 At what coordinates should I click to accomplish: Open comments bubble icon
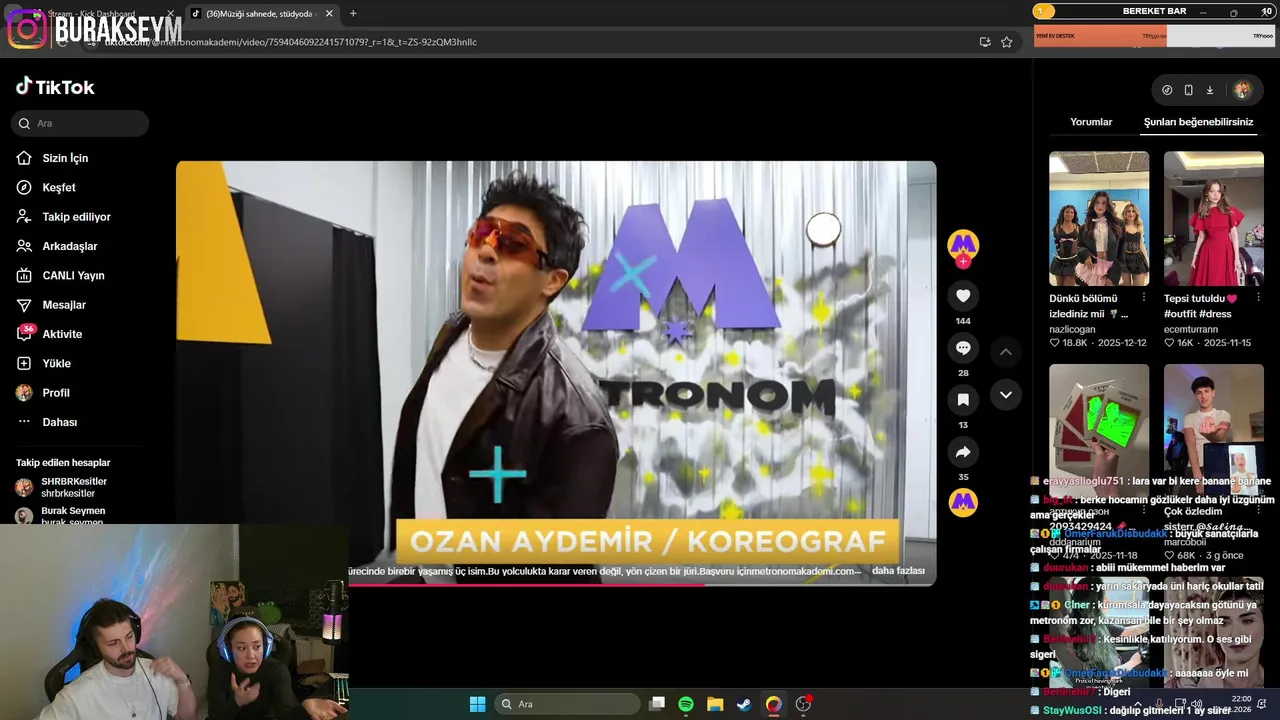pyautogui.click(x=963, y=348)
